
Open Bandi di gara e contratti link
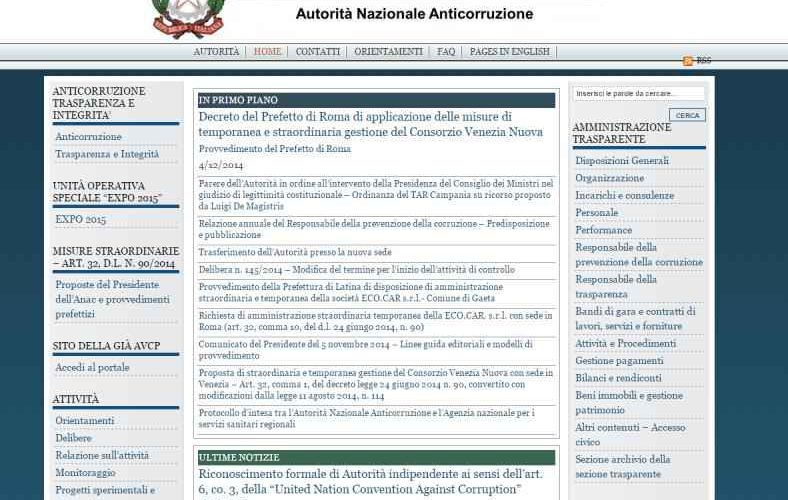pyautogui.click(x=635, y=319)
